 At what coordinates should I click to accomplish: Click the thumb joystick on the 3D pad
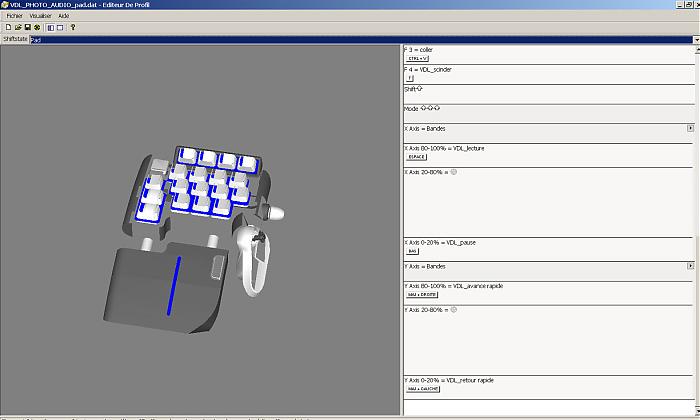point(277,211)
